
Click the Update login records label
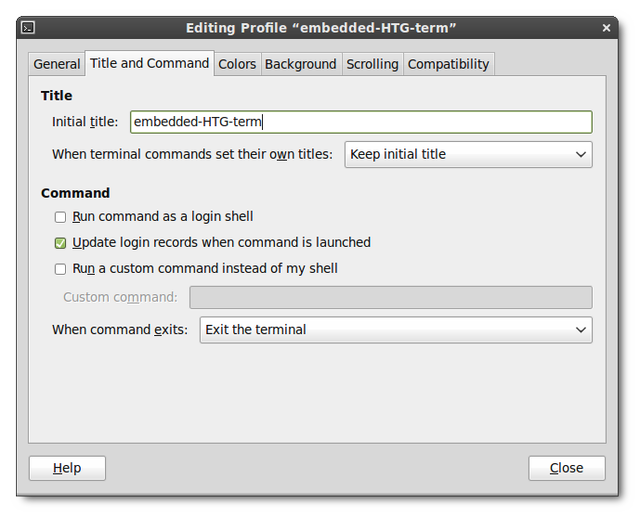click(x=222, y=242)
